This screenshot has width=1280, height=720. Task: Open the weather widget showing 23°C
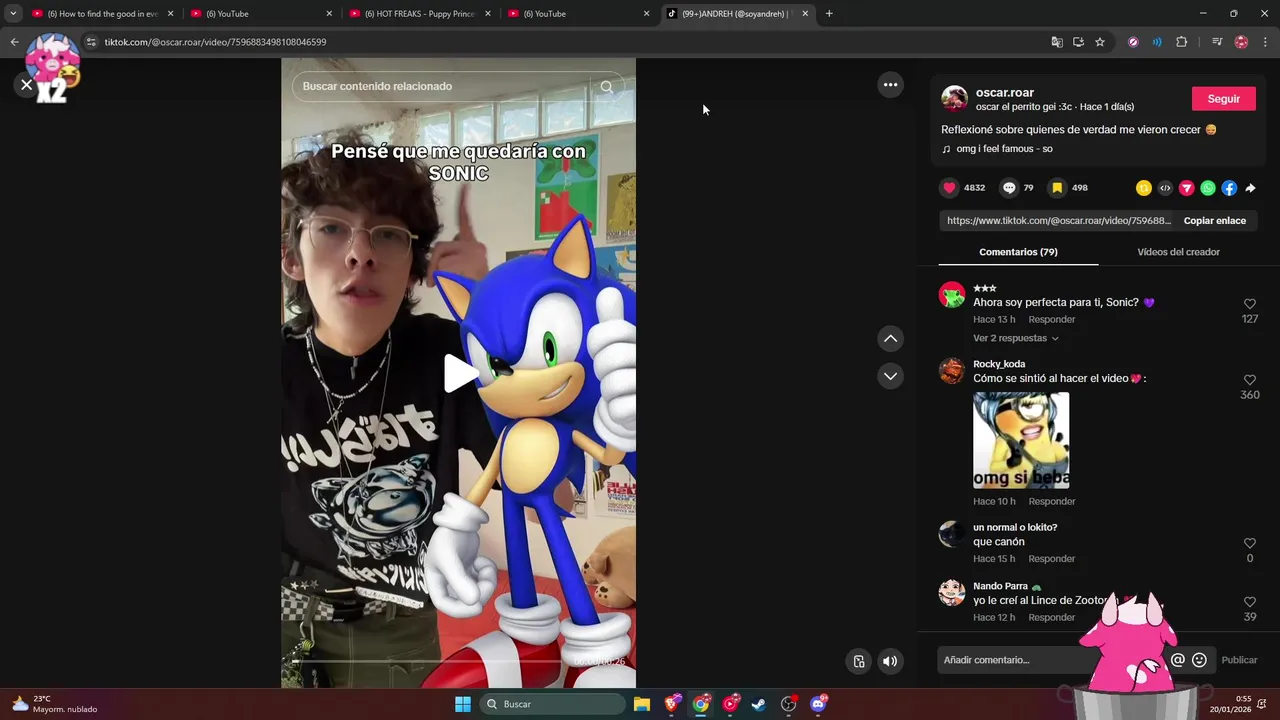point(55,704)
